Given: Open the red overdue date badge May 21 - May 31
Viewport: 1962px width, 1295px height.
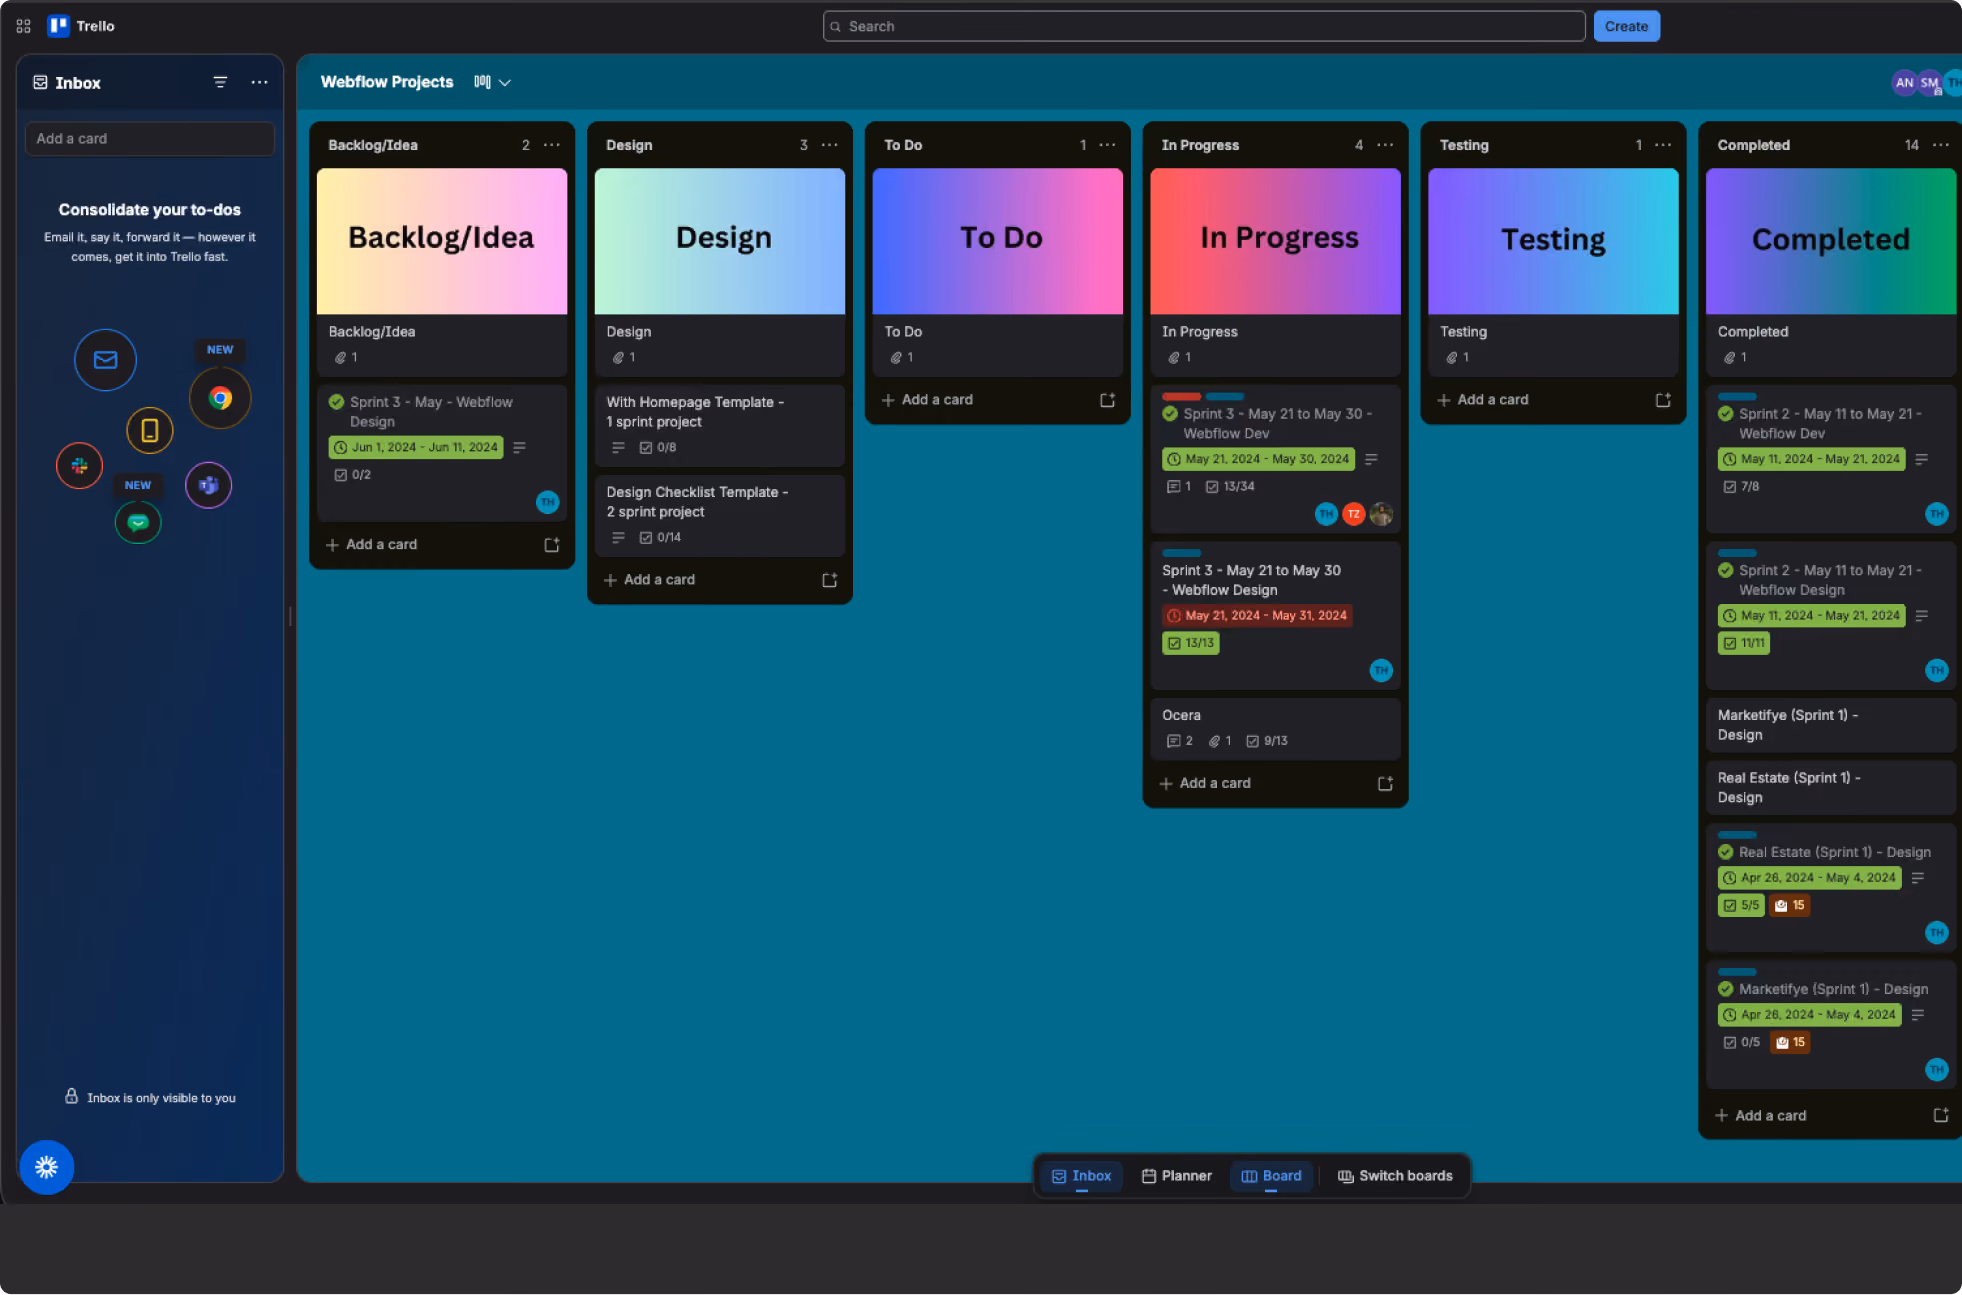Looking at the screenshot, I should 1257,615.
